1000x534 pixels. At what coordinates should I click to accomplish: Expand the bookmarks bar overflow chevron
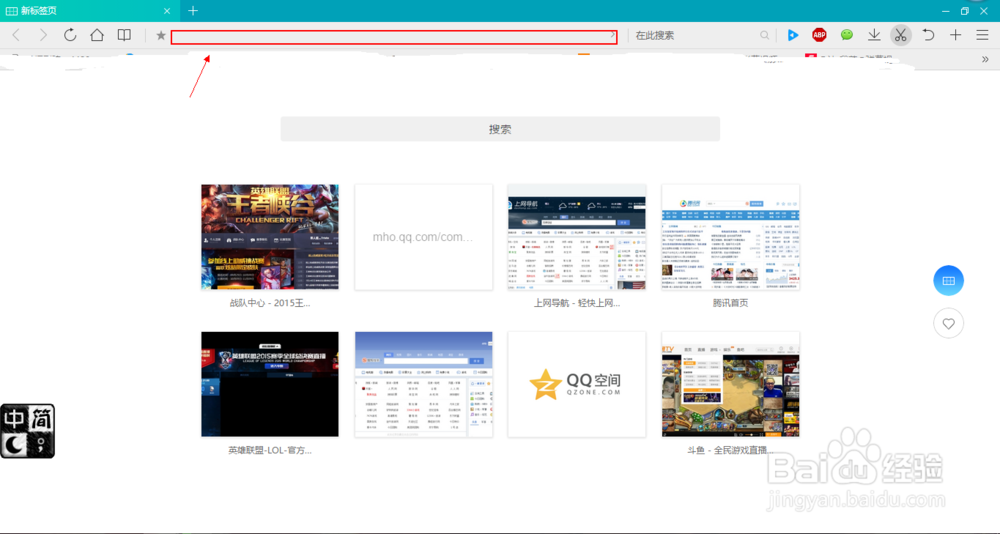pyautogui.click(x=985, y=59)
